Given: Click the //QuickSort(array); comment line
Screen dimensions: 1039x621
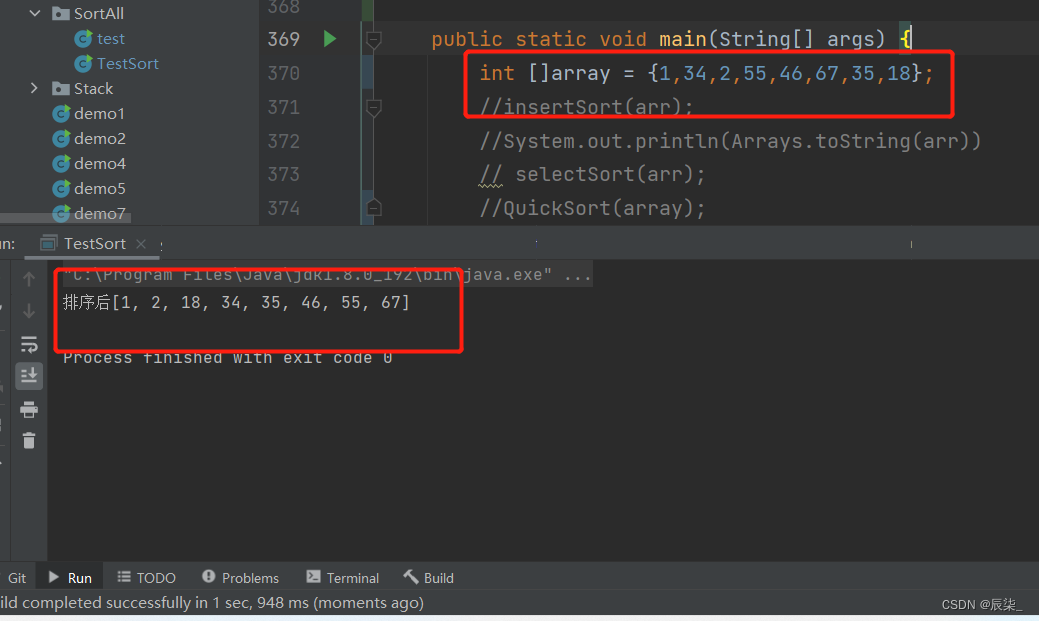Looking at the screenshot, I should [592, 208].
